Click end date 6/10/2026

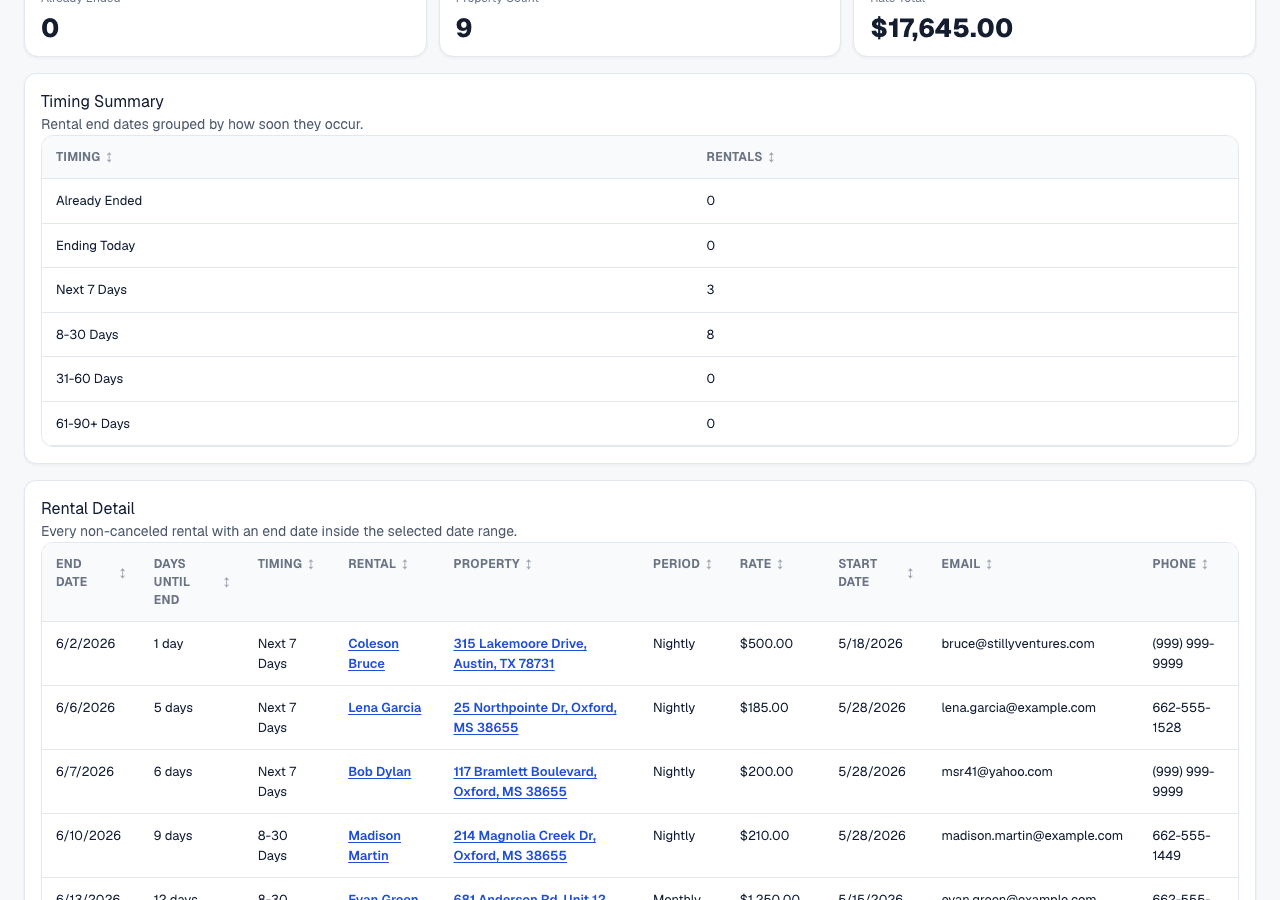coord(88,836)
